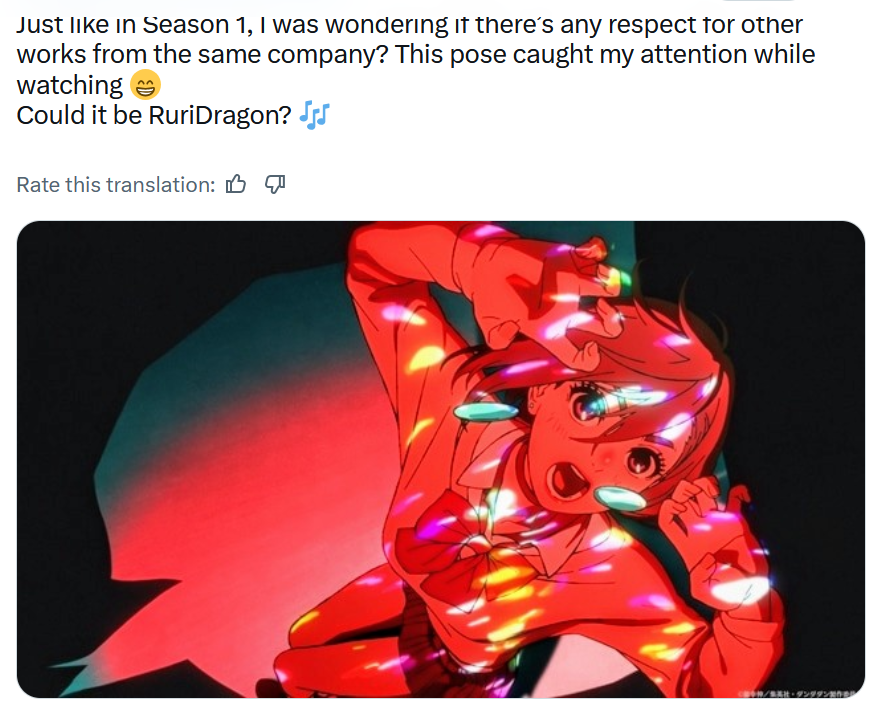Screen dimensions: 873x716
Task: Click the word 'RuriDragon' in the post
Action: (x=220, y=116)
